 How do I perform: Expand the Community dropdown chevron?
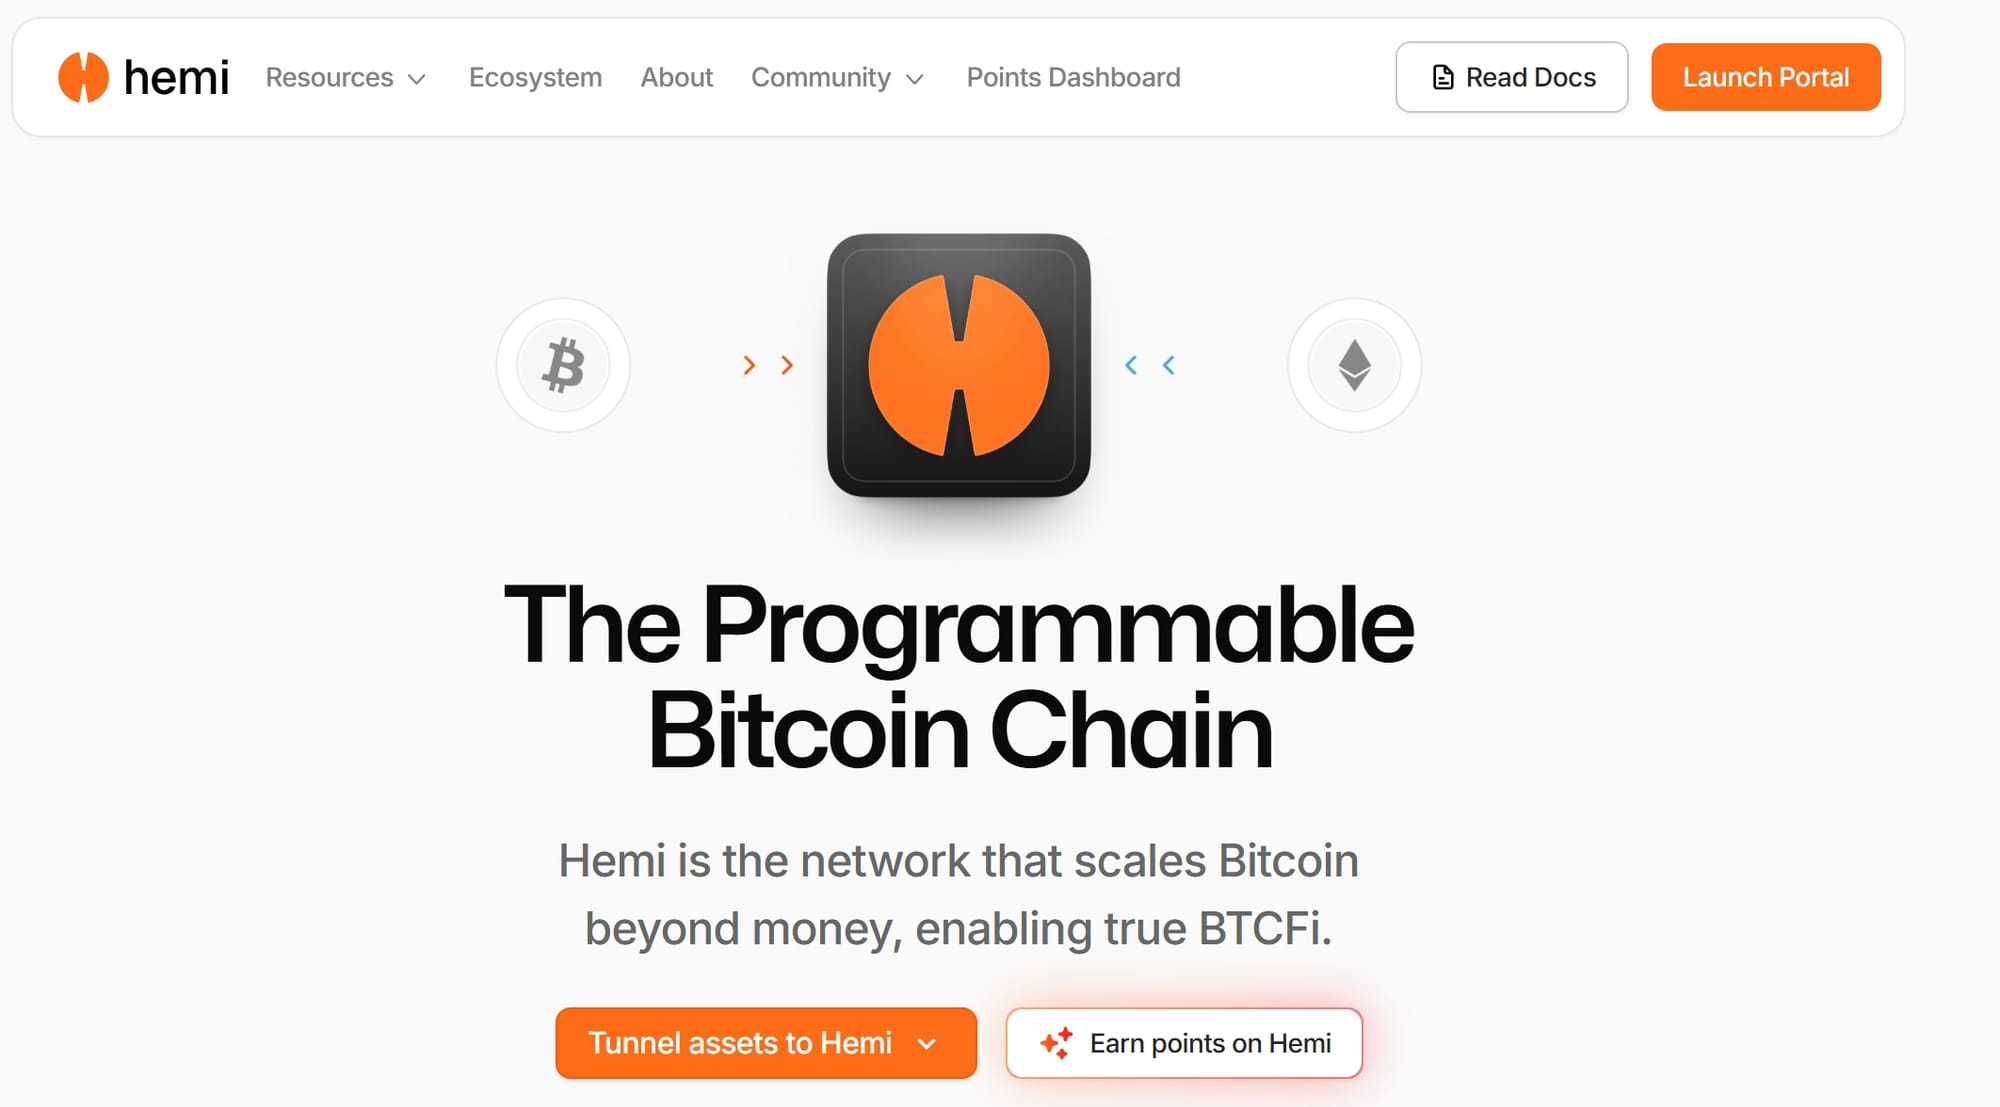[x=914, y=79]
